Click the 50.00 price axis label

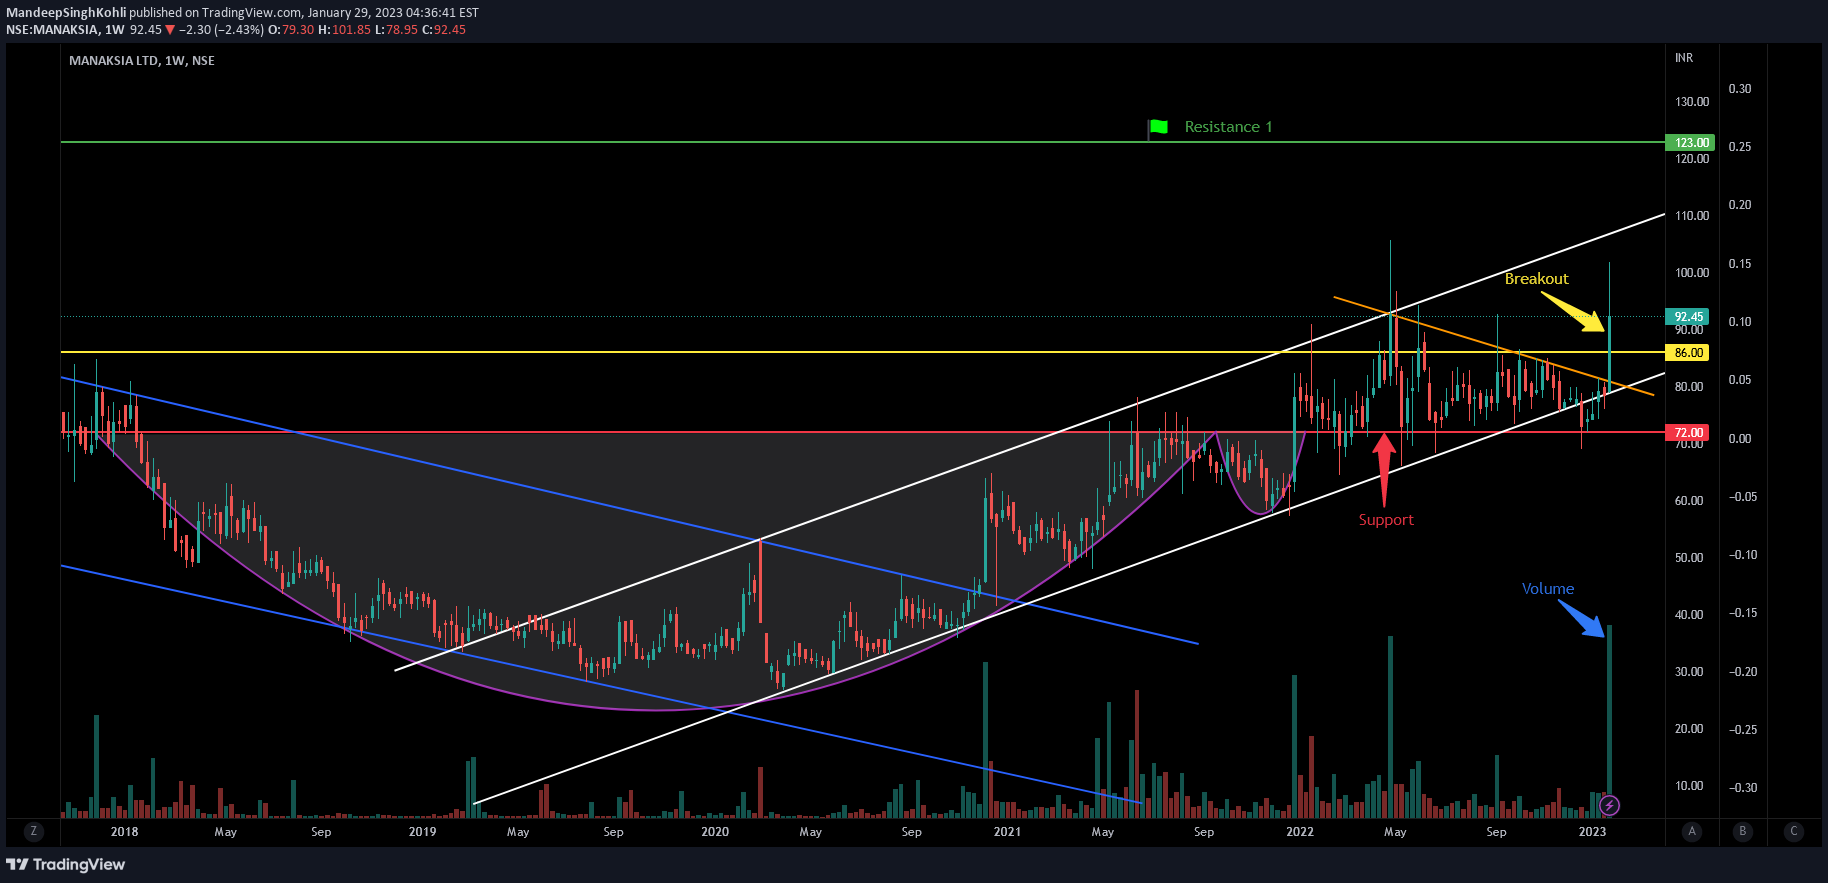[x=1689, y=558]
